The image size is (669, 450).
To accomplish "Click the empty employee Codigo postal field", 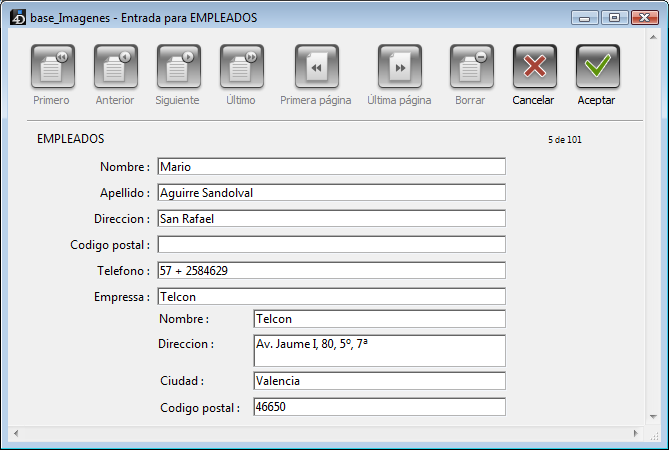I will click(x=332, y=244).
